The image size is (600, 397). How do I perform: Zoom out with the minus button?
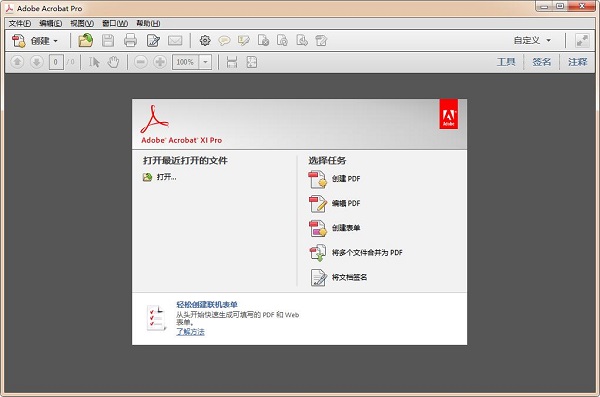point(141,62)
